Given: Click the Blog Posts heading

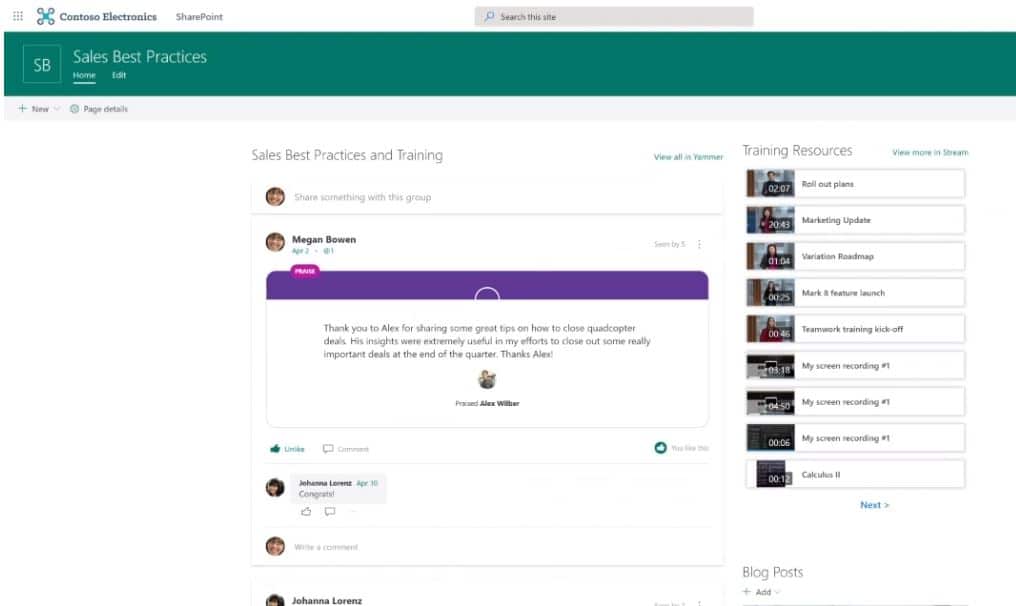Looking at the screenshot, I should [x=772, y=572].
